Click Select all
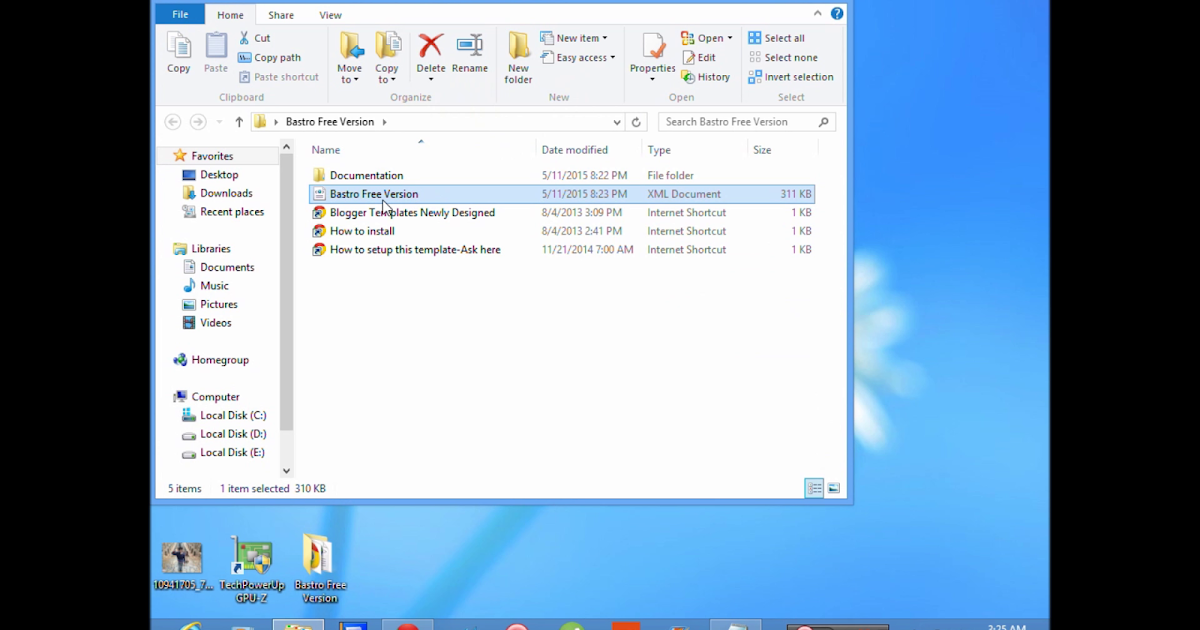The height and width of the screenshot is (630, 1200). coord(776,38)
